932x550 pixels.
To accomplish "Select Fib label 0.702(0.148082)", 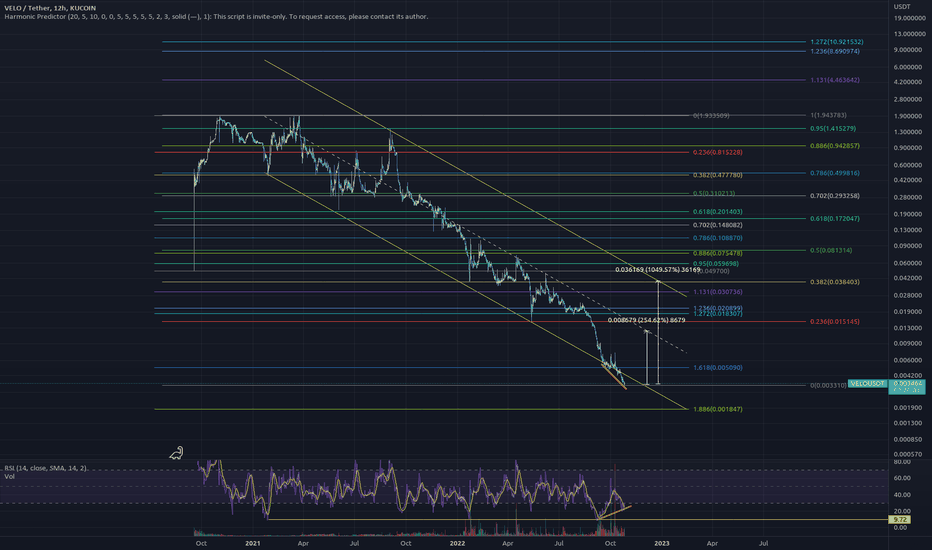I will [717, 225].
